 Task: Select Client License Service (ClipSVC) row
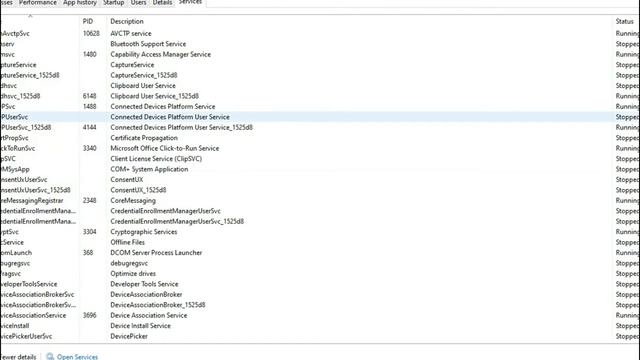320,159
